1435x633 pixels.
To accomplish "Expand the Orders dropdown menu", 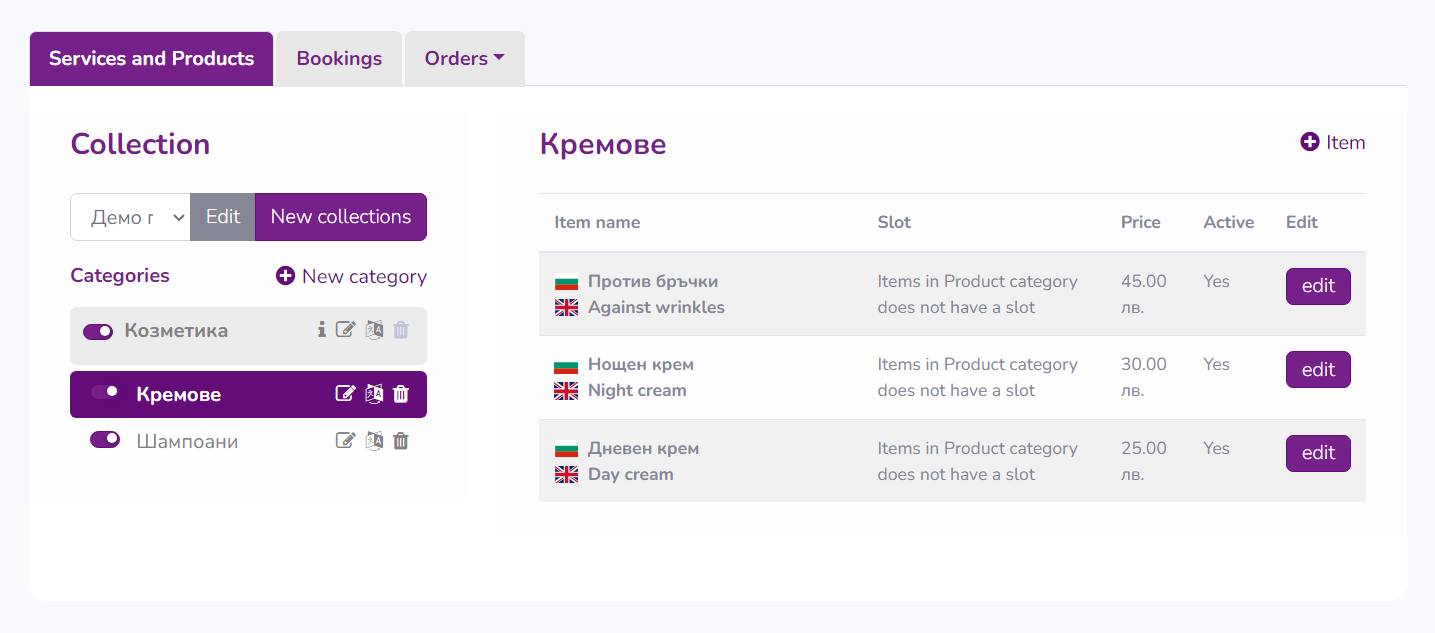I will click(464, 58).
